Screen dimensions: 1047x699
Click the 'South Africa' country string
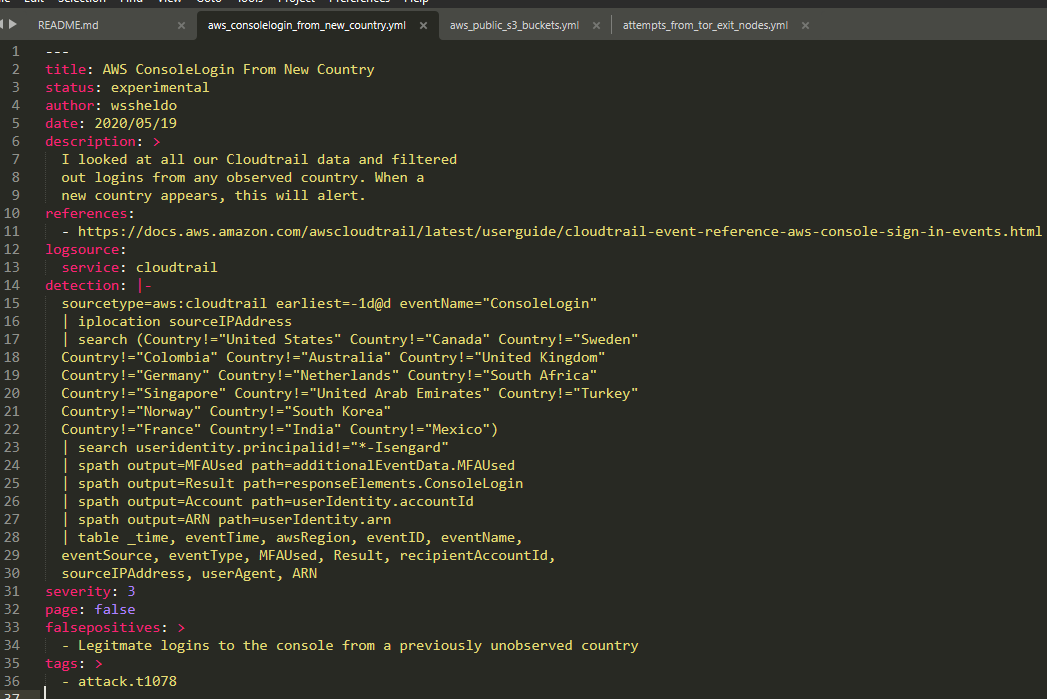point(540,376)
